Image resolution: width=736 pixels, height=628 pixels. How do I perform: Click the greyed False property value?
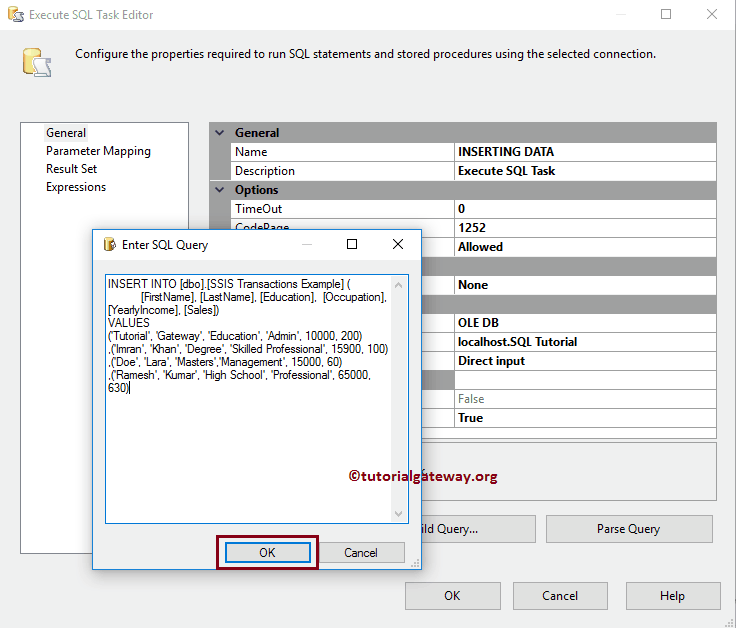click(x=585, y=399)
